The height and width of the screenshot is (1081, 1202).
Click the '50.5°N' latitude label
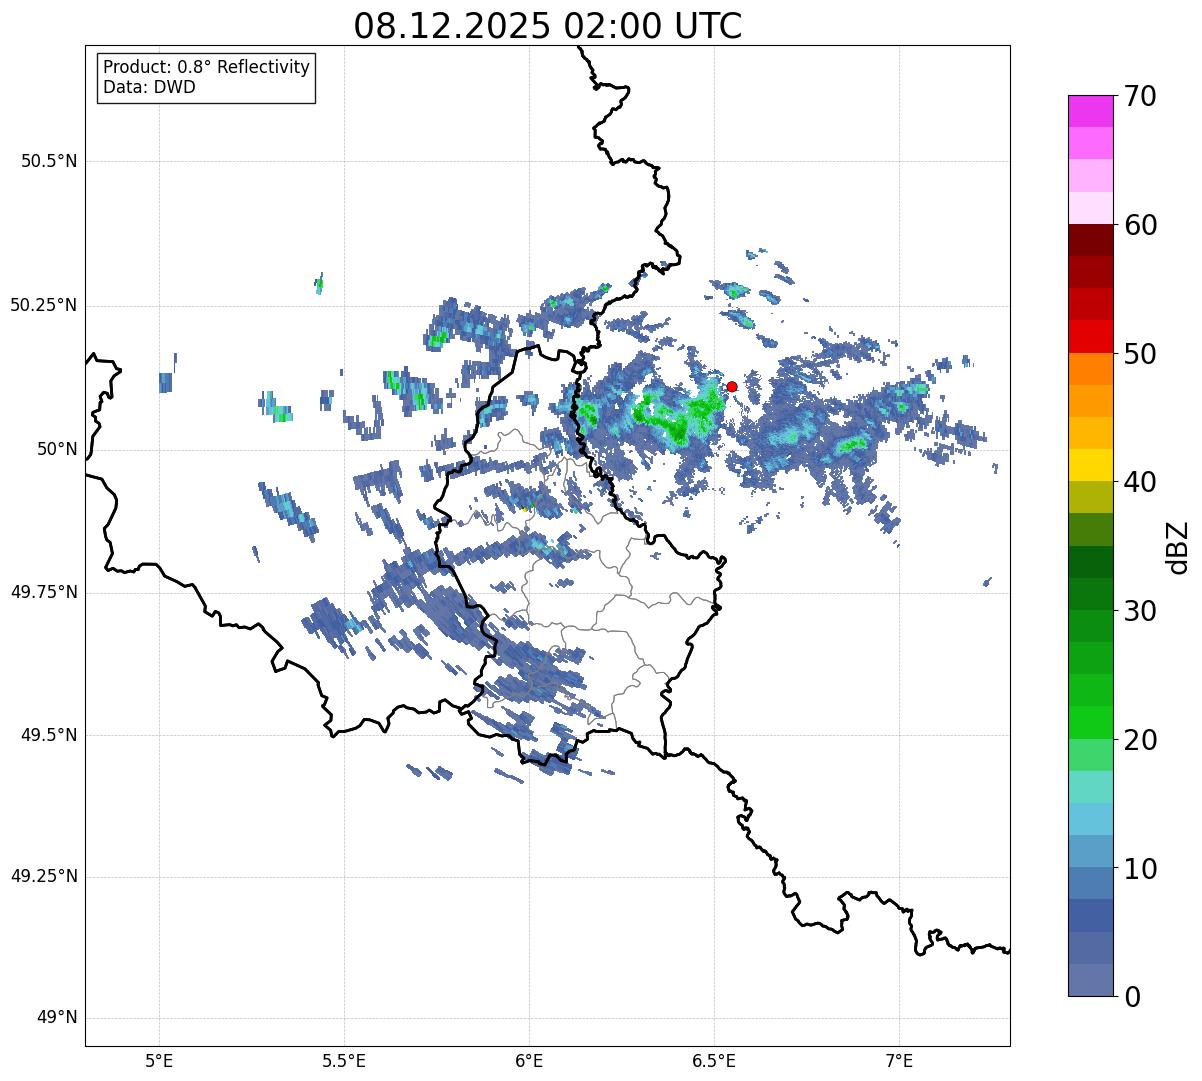click(x=49, y=161)
